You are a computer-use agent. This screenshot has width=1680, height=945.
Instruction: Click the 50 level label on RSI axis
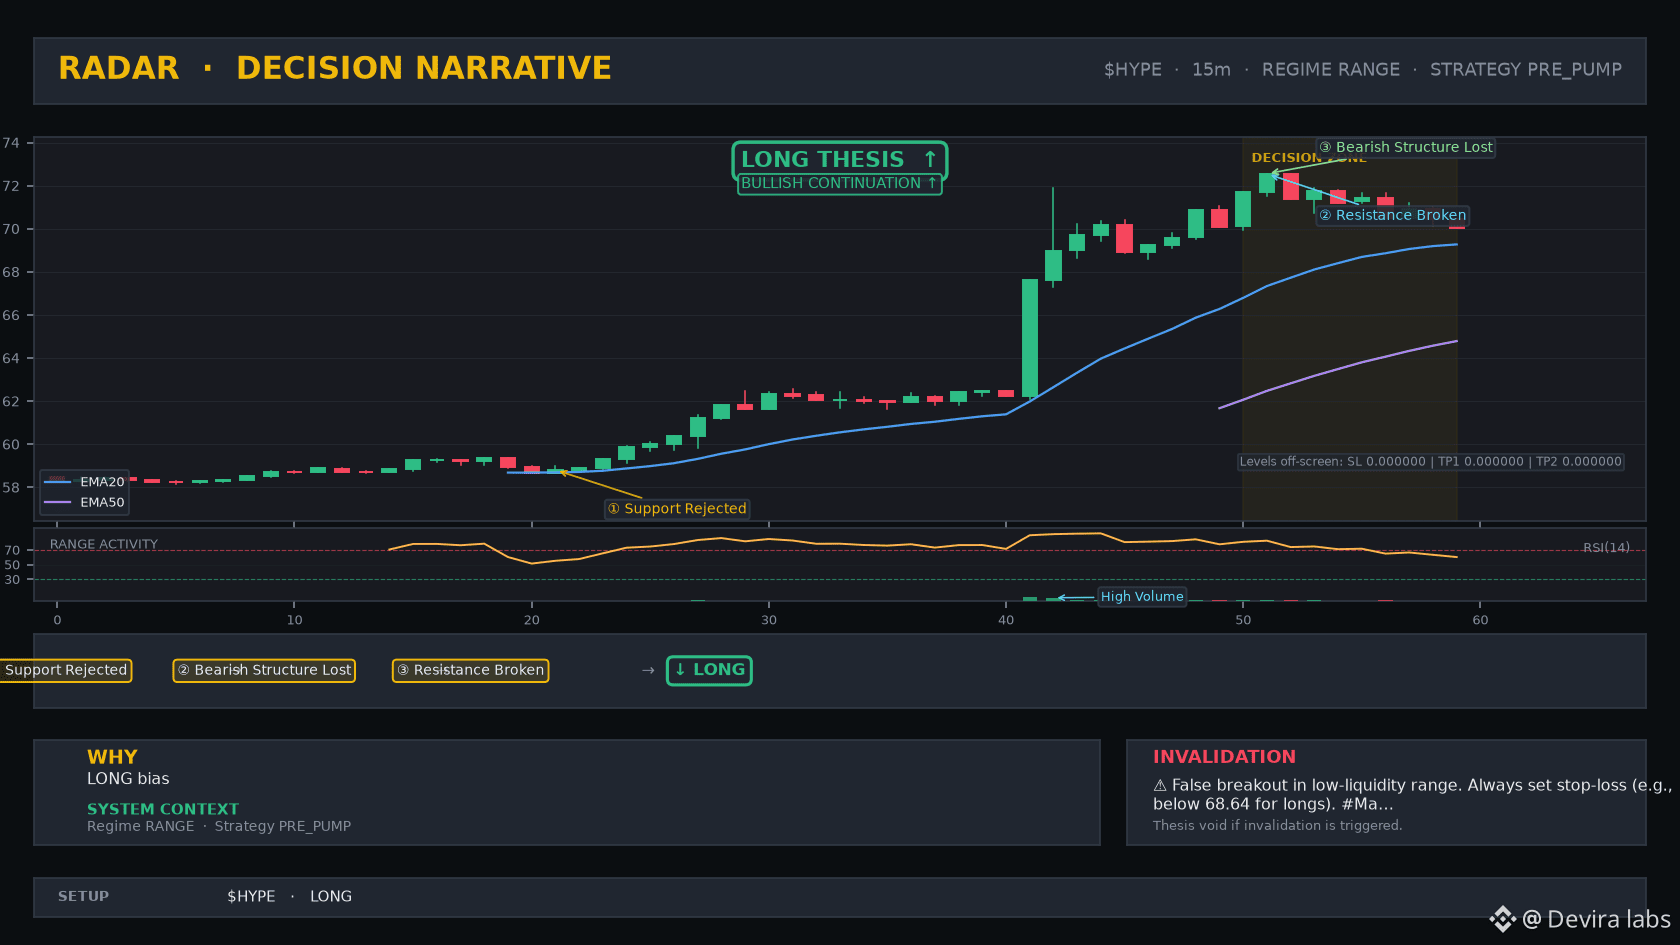click(x=12, y=566)
